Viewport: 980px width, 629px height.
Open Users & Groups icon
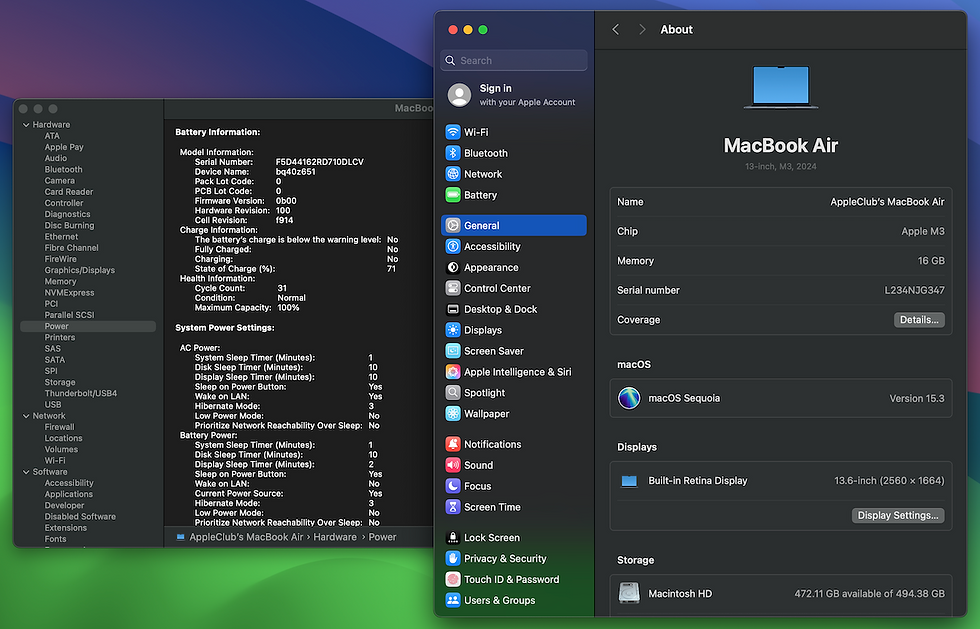pyautogui.click(x=452, y=600)
